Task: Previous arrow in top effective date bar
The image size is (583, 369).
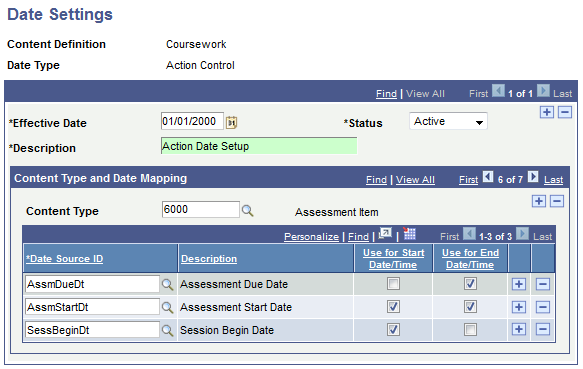Action: point(498,91)
